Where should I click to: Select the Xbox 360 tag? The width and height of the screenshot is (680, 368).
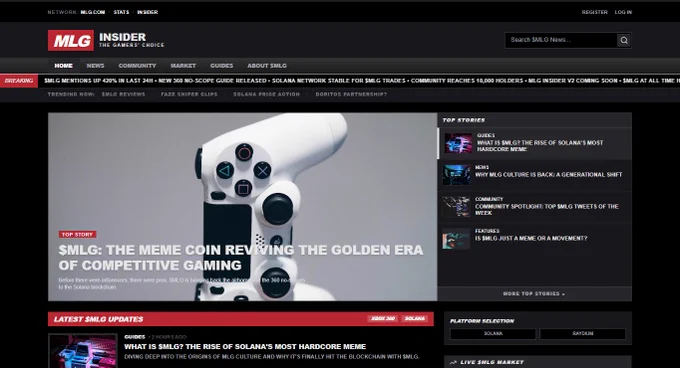383,319
